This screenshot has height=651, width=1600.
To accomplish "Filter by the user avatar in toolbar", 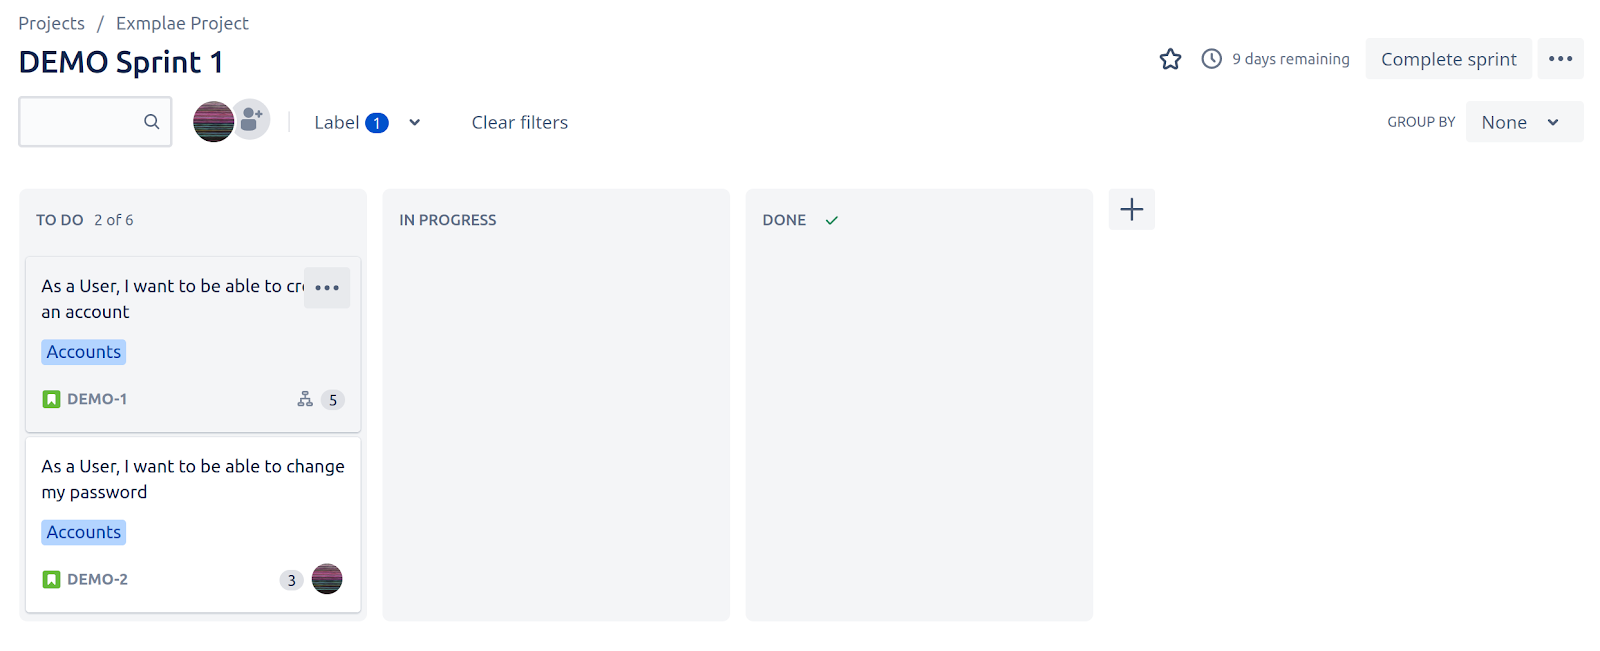I will 213,122.
